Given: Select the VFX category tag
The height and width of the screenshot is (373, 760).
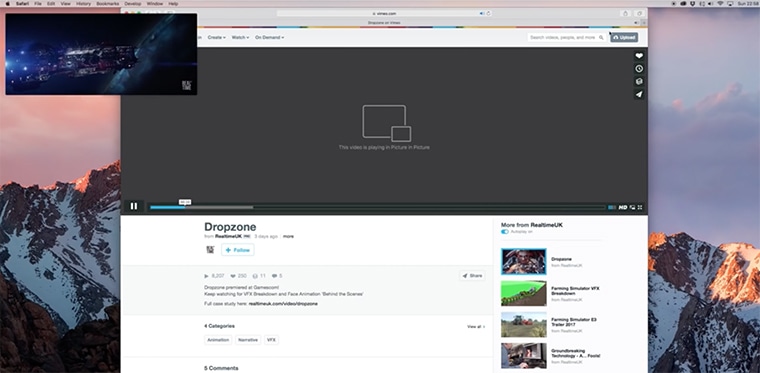Looking at the screenshot, I should point(271,340).
